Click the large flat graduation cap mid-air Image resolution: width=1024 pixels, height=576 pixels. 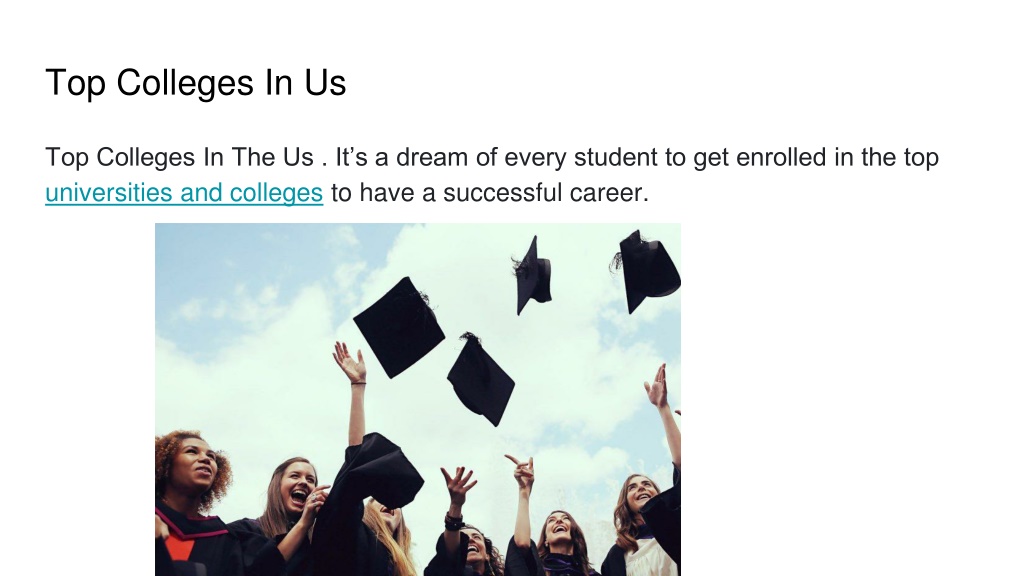tap(399, 327)
